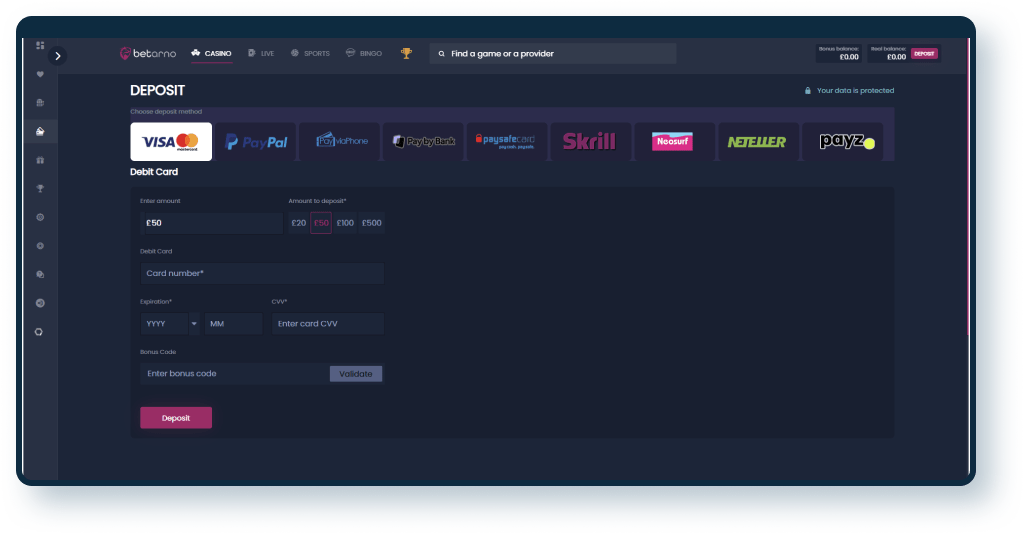The image size is (1024, 534).
Task: Click the pink Deposit submit button
Action: click(x=176, y=418)
